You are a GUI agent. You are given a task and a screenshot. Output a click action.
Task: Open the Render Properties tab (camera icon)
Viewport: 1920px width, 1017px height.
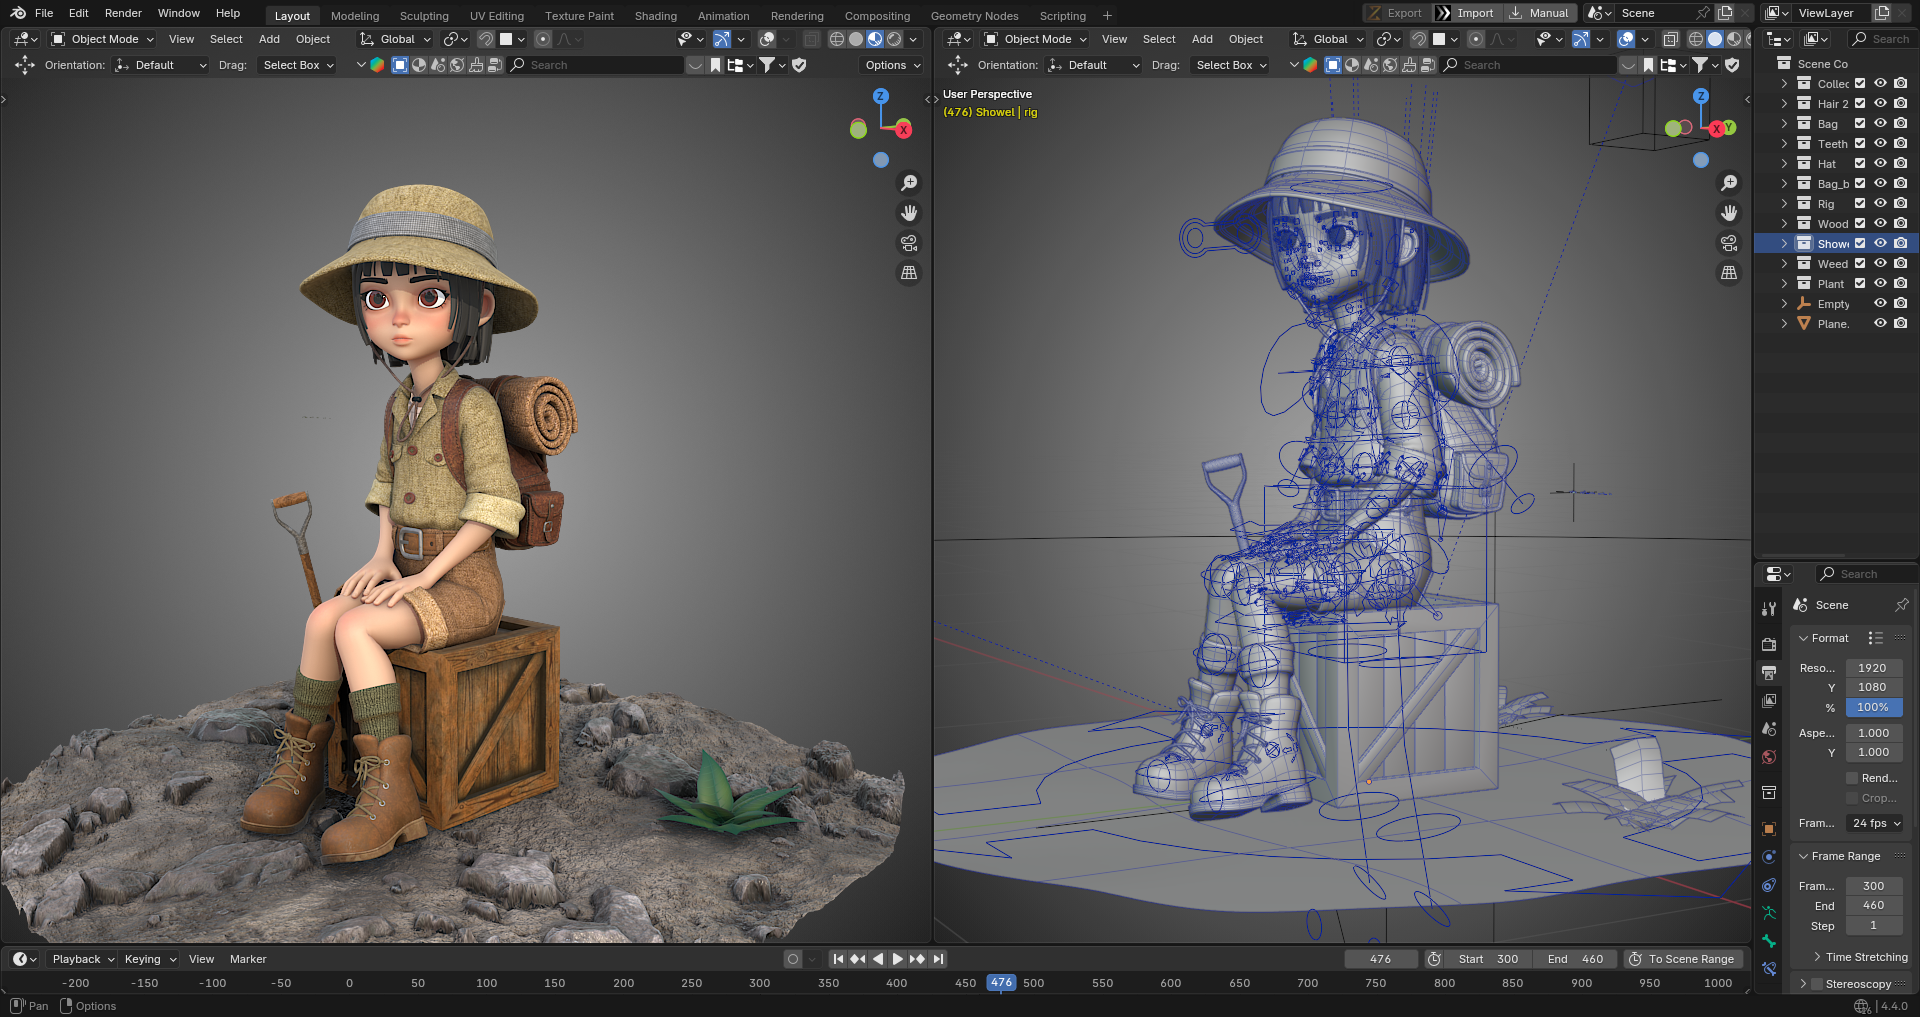1769,644
